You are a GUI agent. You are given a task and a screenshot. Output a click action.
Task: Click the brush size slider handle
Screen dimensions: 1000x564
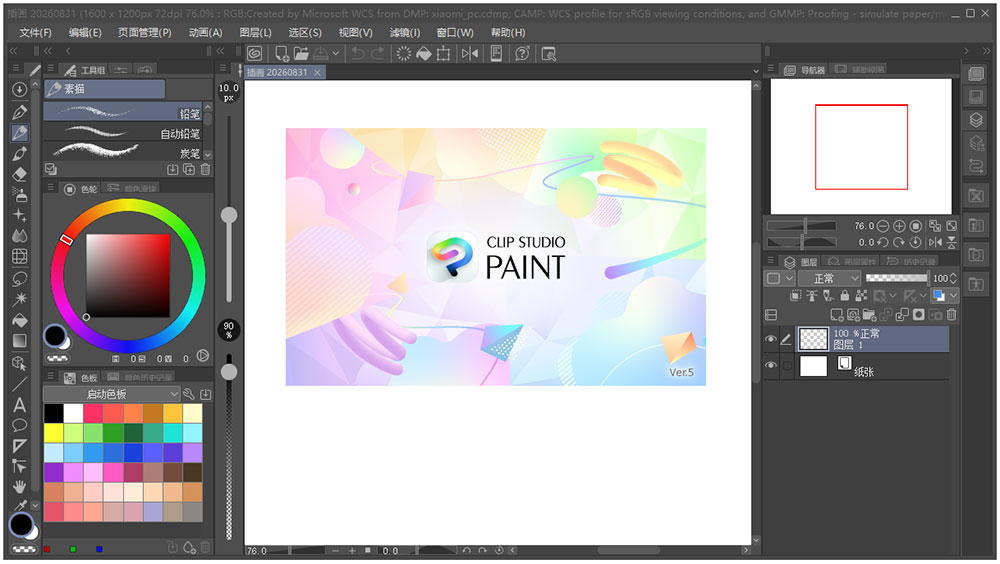(229, 215)
